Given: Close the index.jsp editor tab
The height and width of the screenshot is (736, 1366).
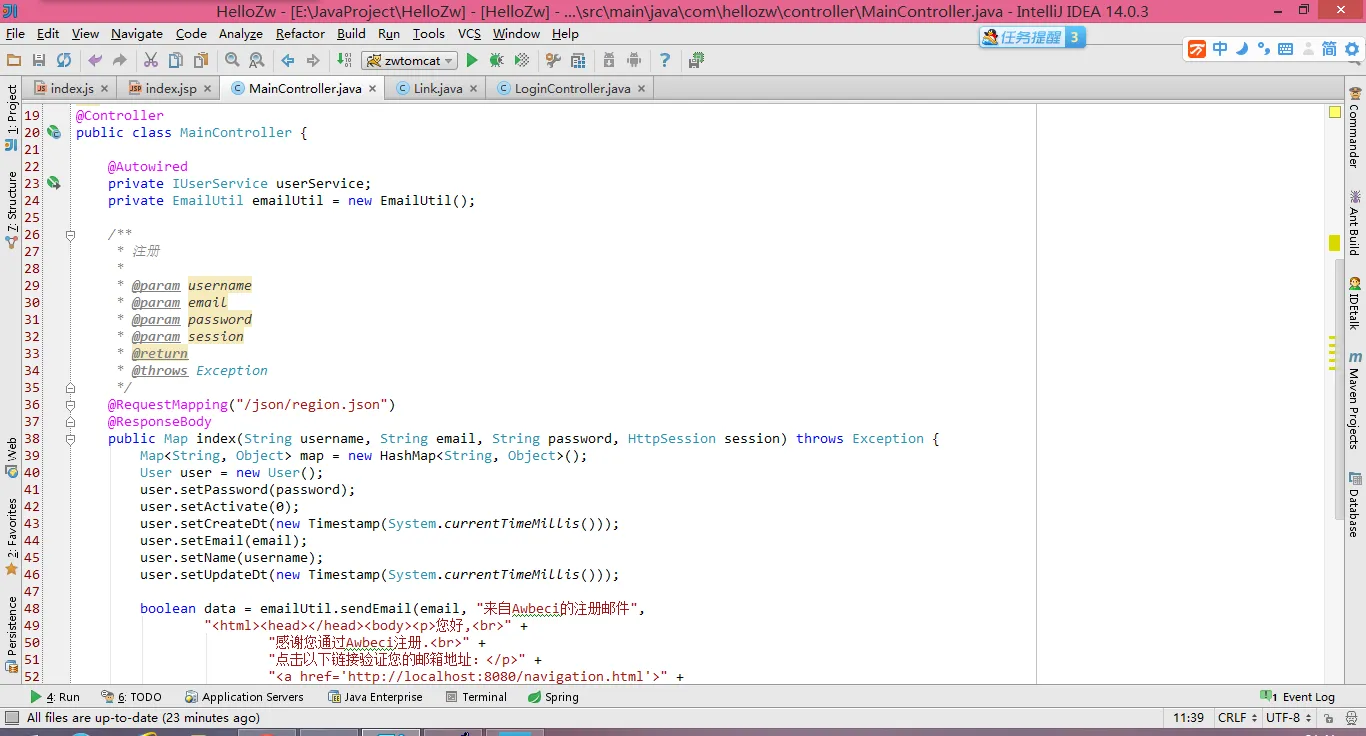Looking at the screenshot, I should click(x=207, y=89).
